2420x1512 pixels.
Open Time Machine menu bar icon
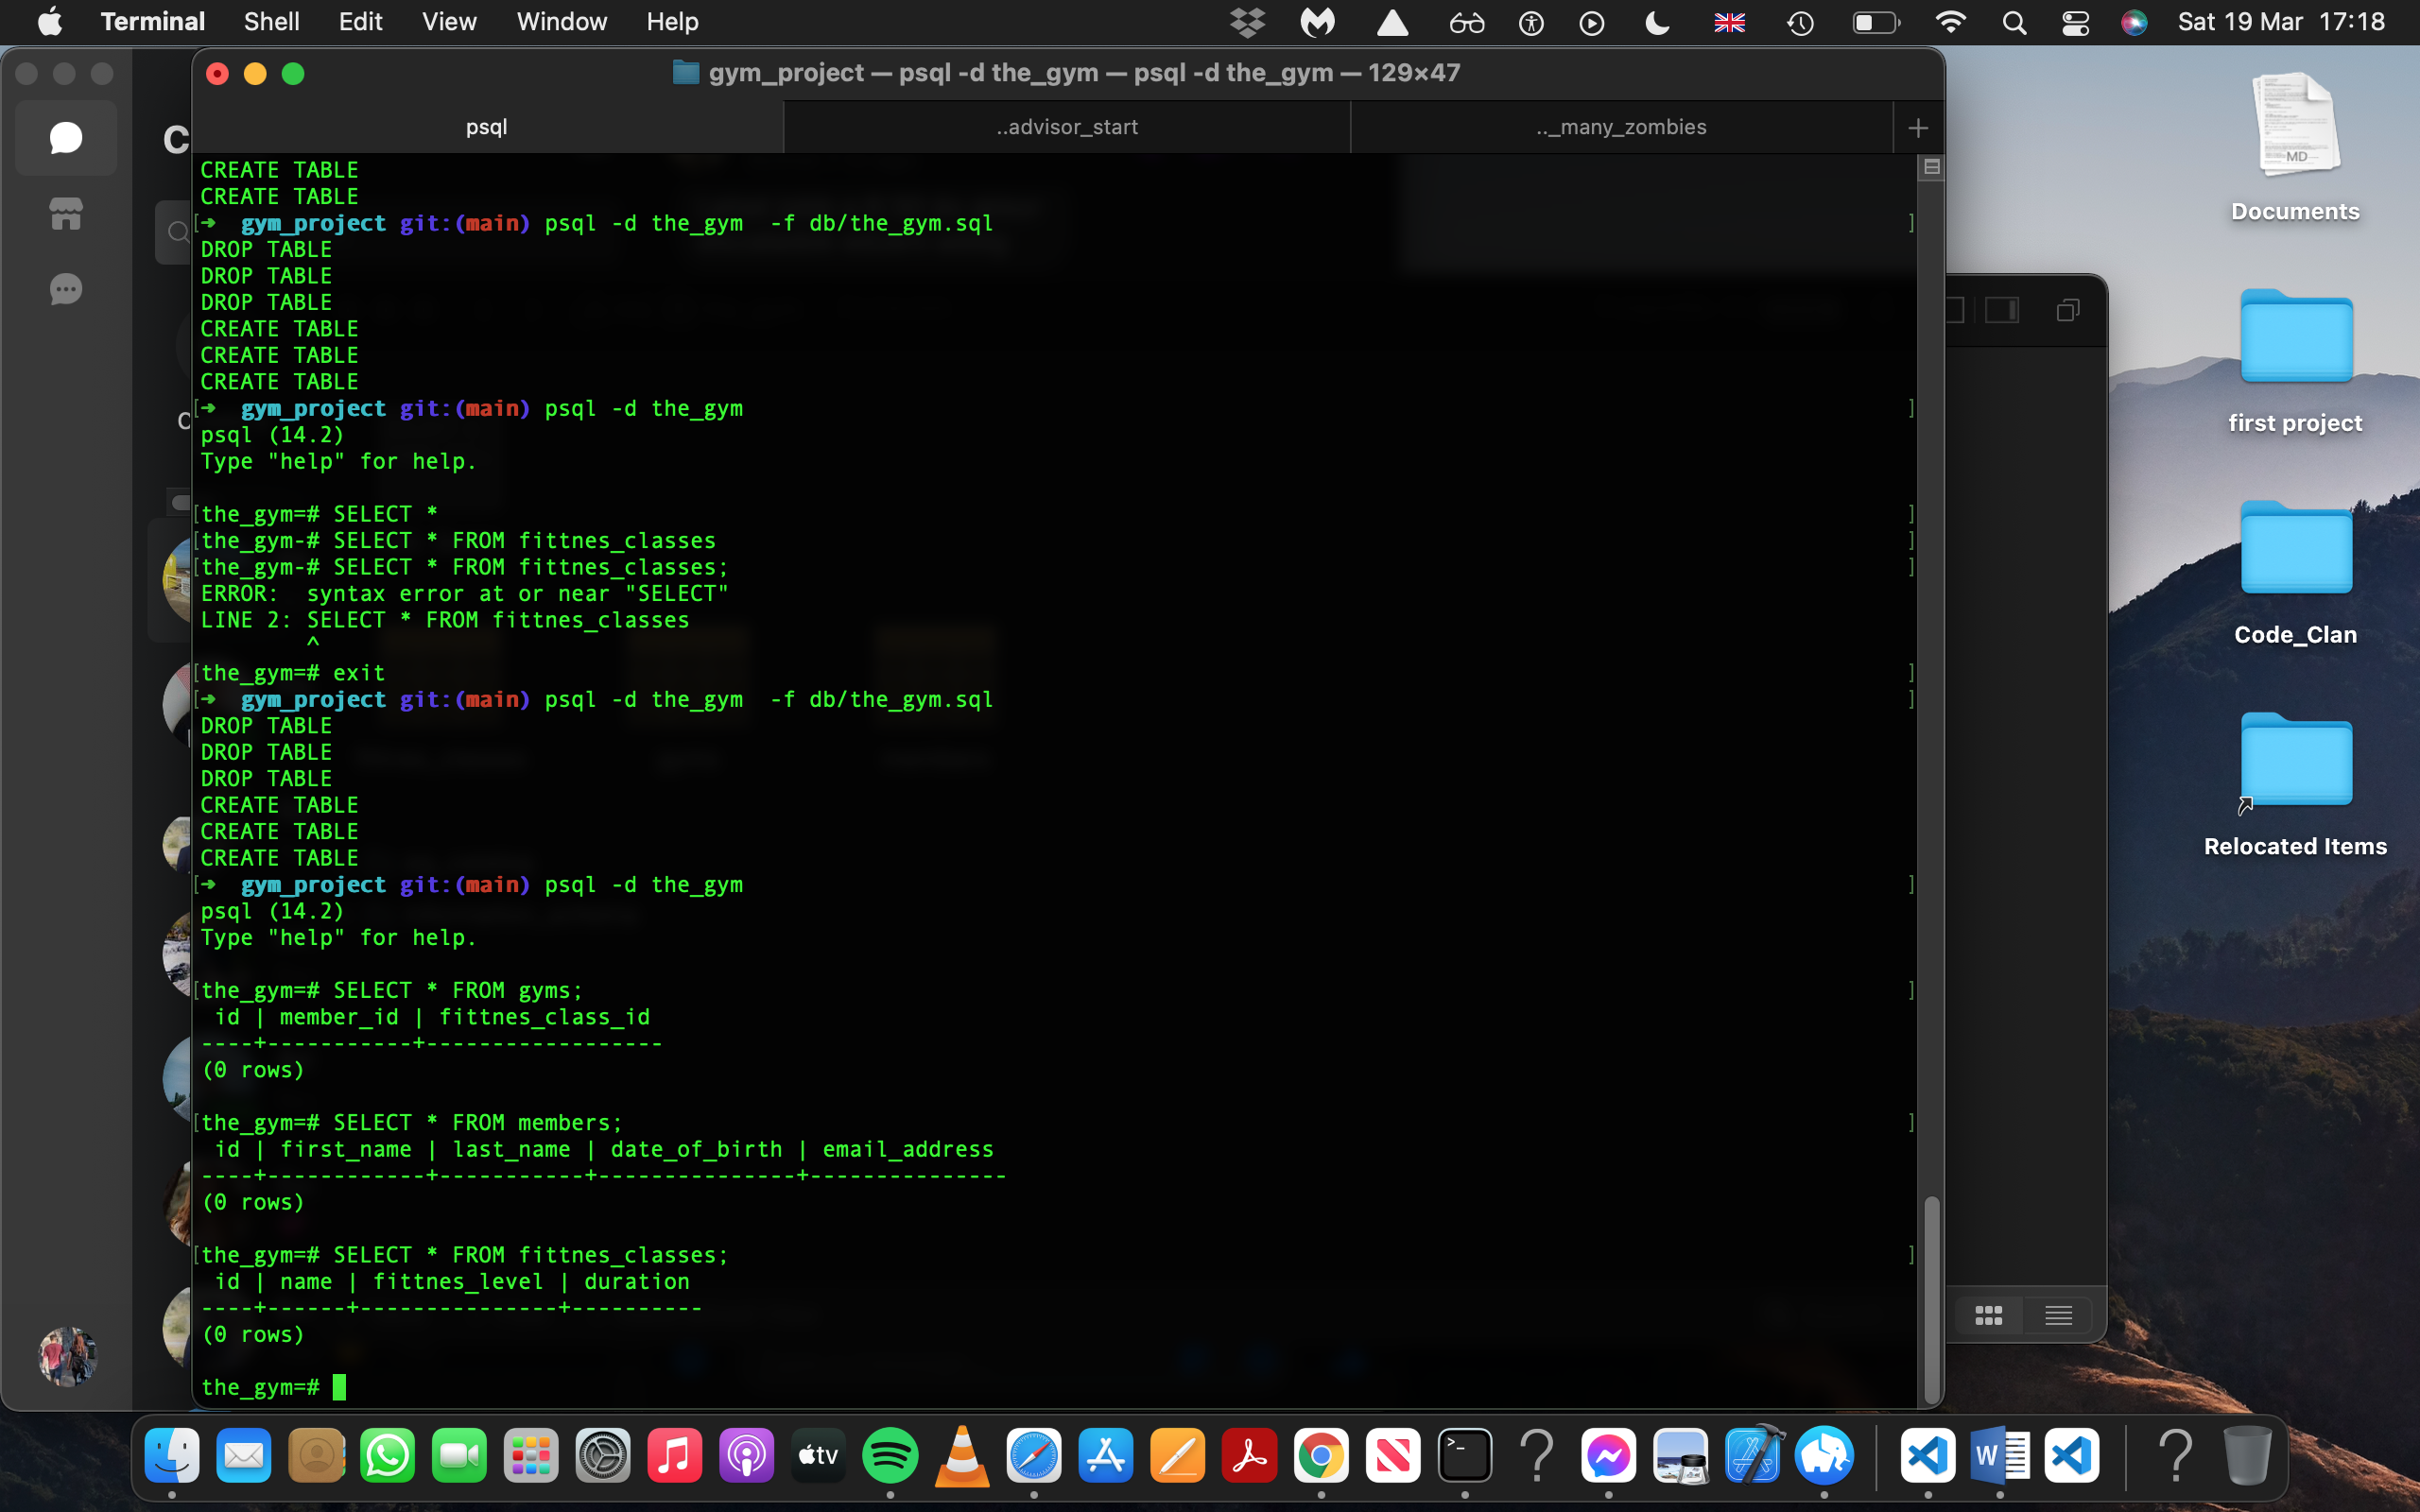pyautogui.click(x=1800, y=22)
